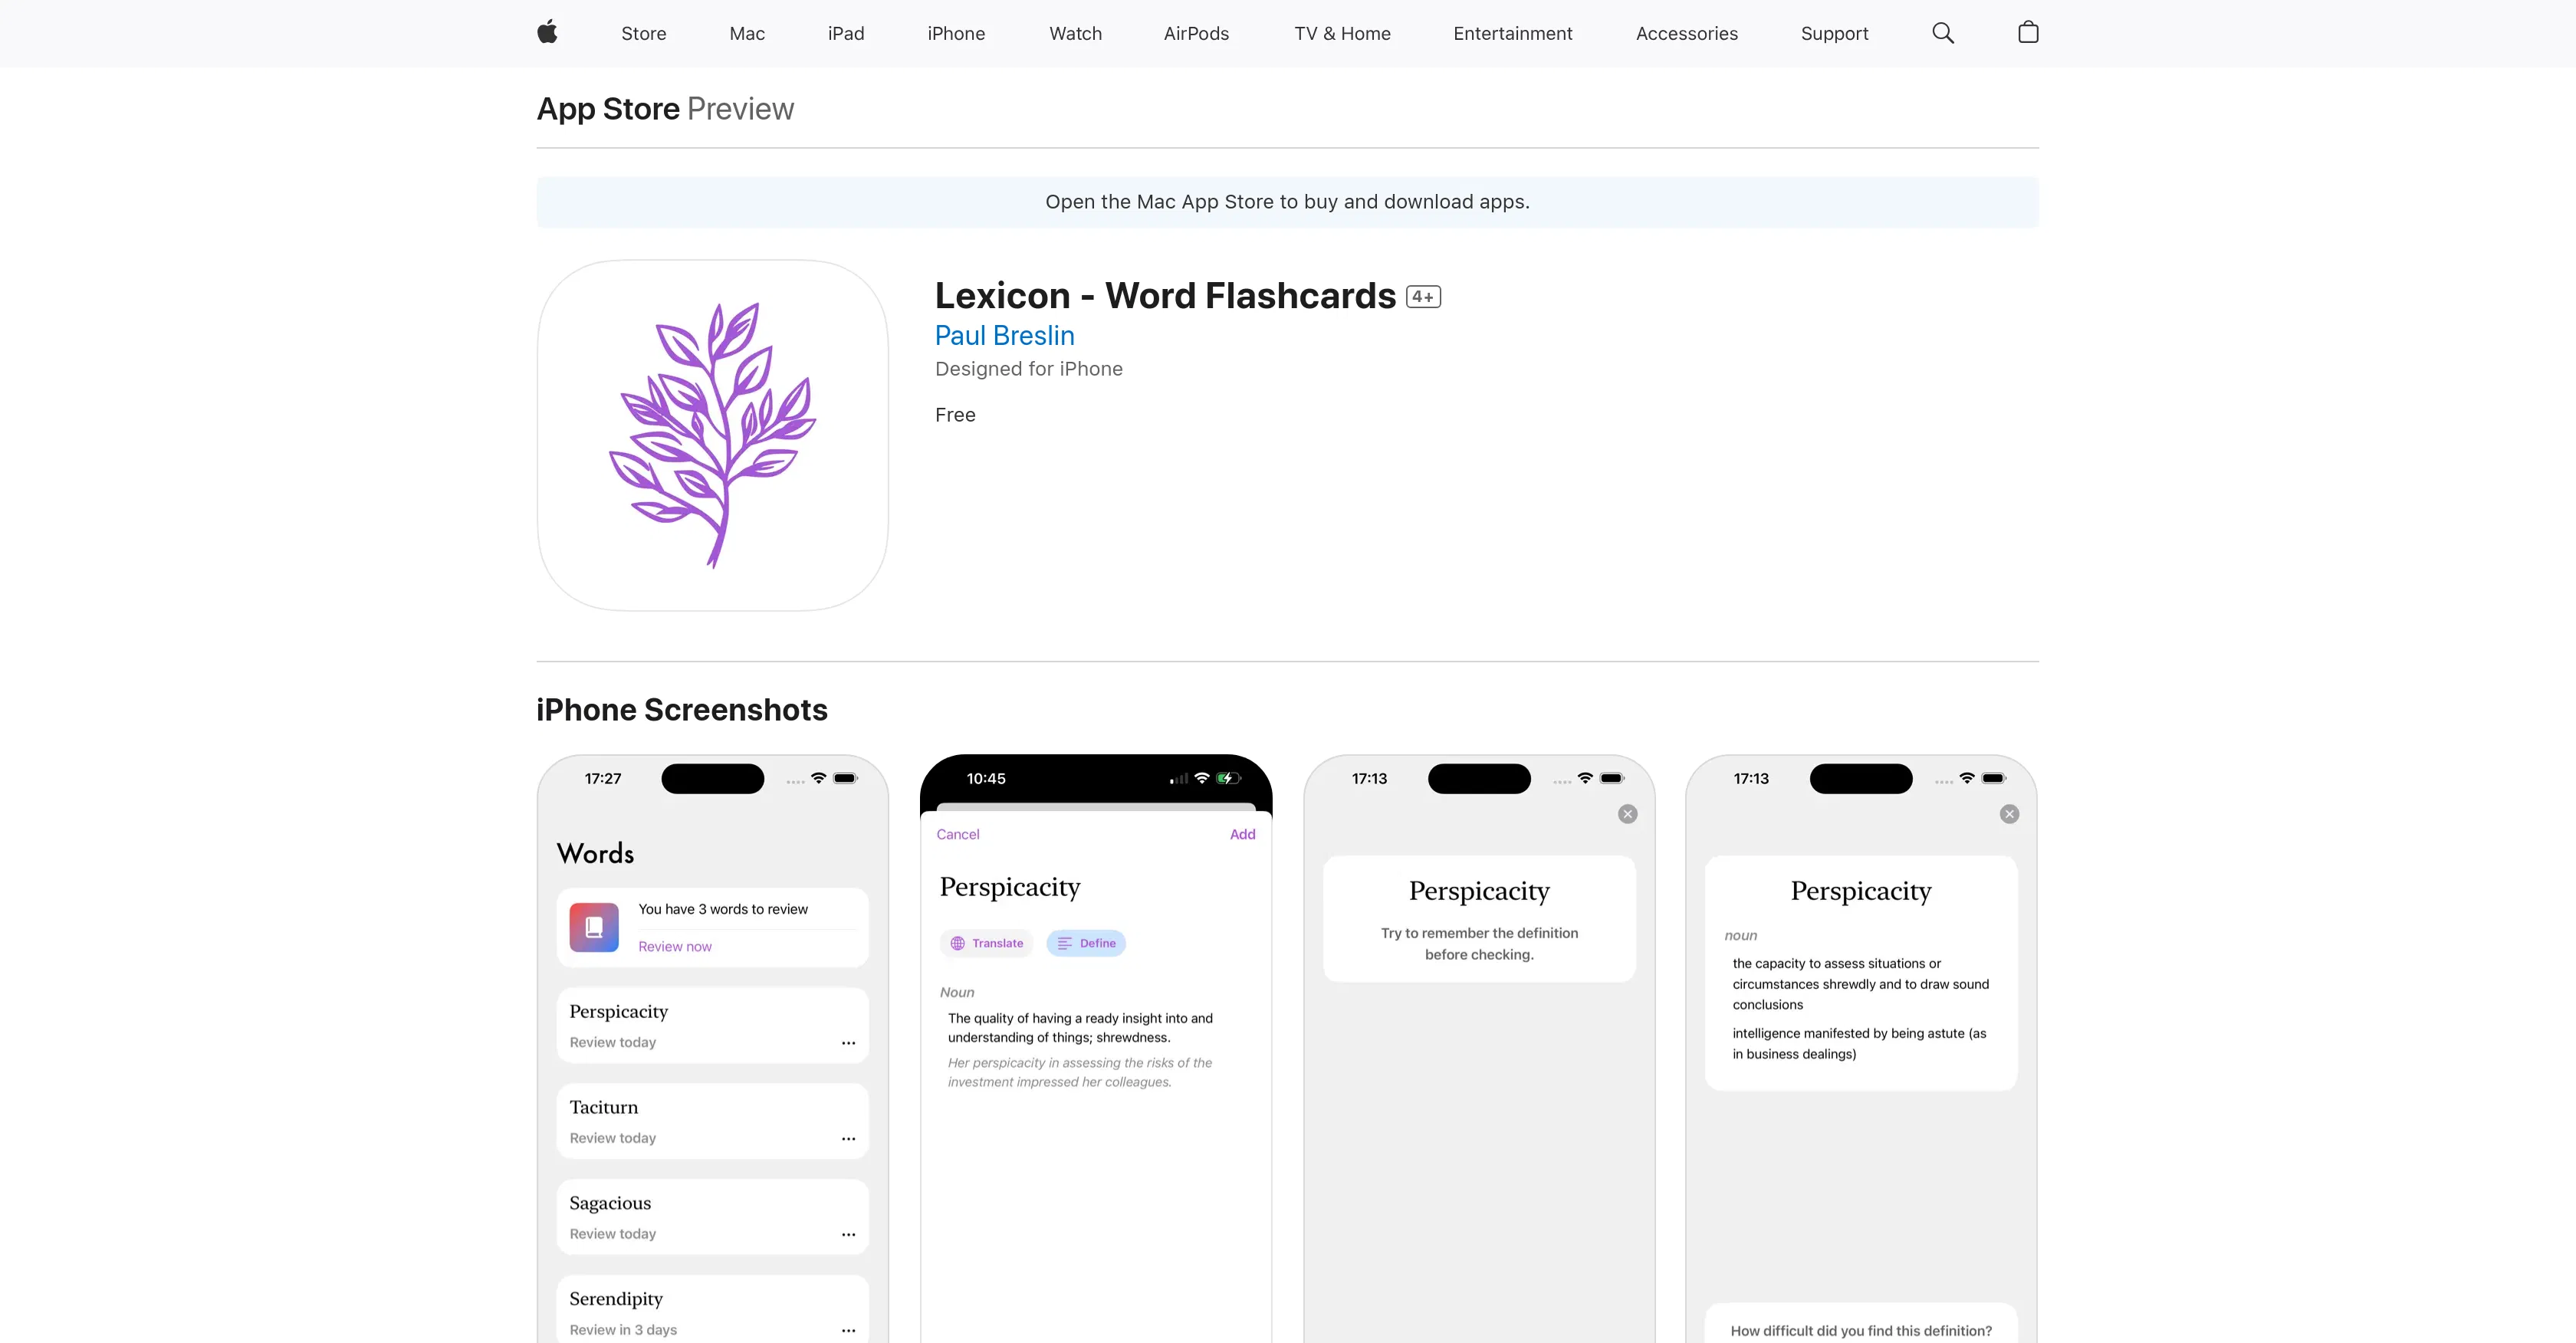Image resolution: width=2576 pixels, height=1343 pixels.
Task: Open the ellipsis menu for Serendipity
Action: tap(849, 1330)
